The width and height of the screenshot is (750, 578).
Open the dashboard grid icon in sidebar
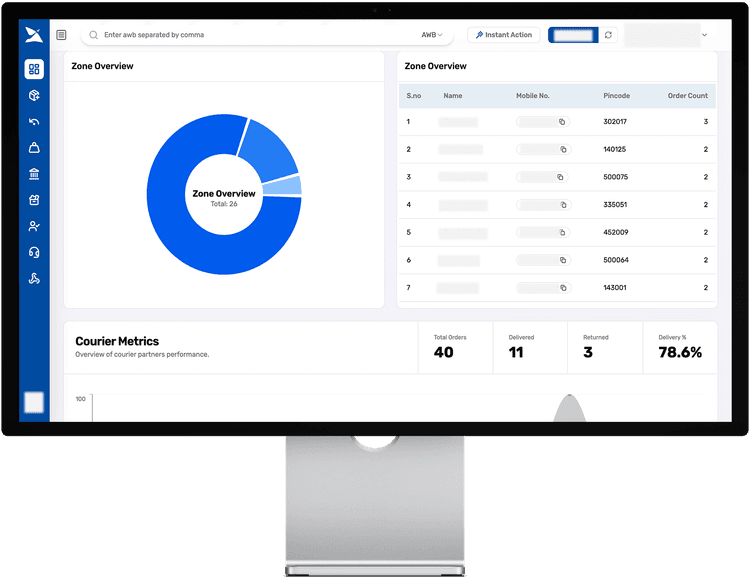[x=34, y=69]
